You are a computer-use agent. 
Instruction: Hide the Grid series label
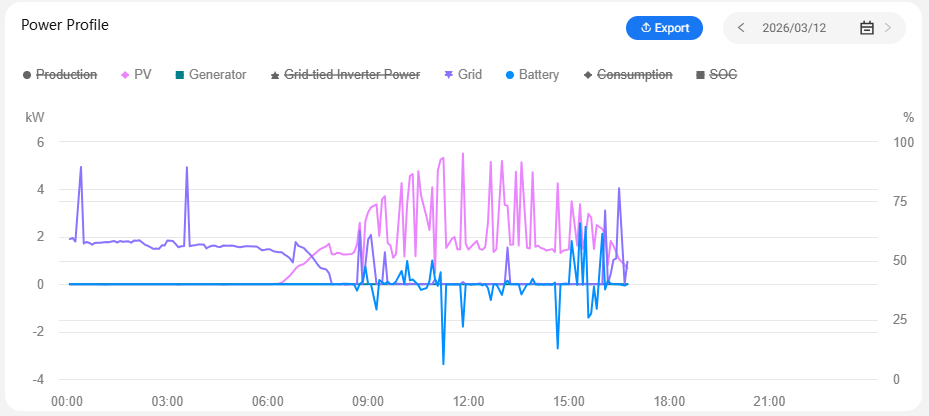pyautogui.click(x=470, y=75)
